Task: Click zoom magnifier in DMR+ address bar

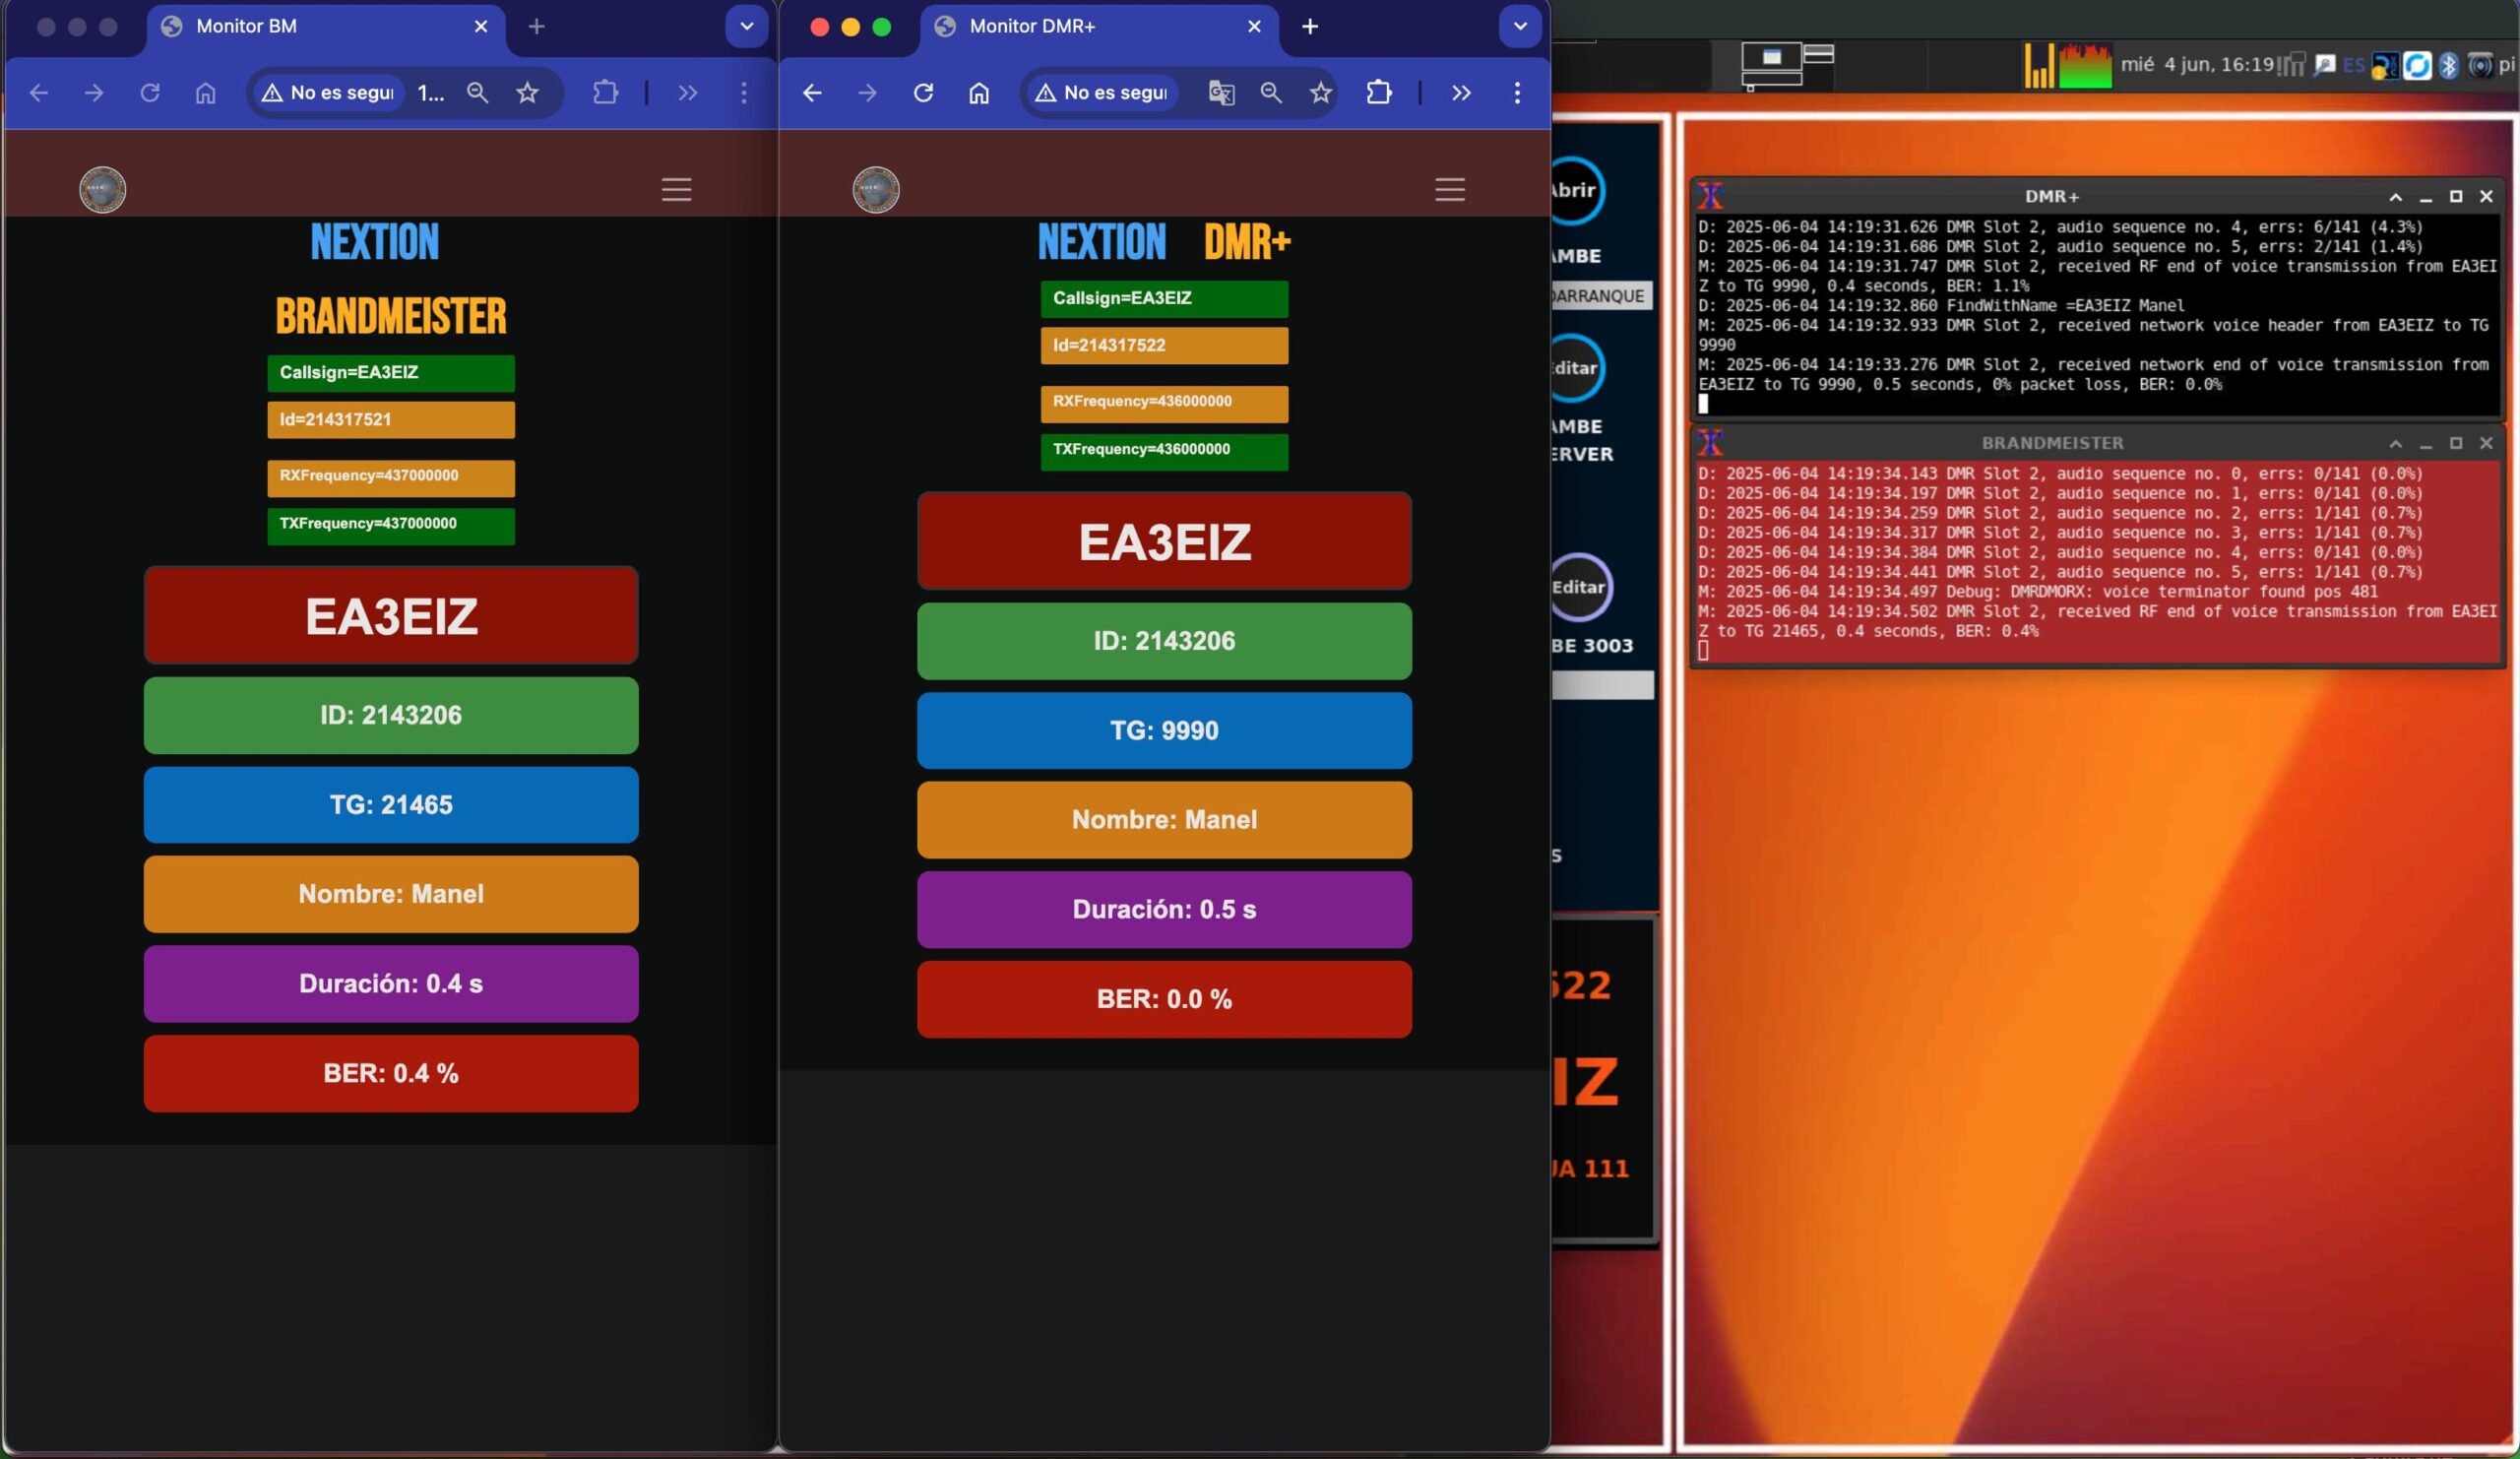Action: tap(1271, 93)
